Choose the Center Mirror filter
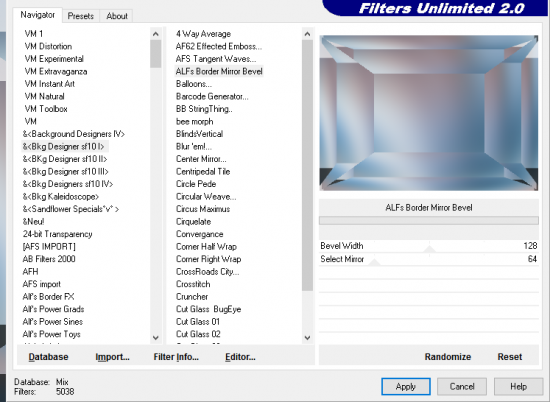 tap(201, 159)
